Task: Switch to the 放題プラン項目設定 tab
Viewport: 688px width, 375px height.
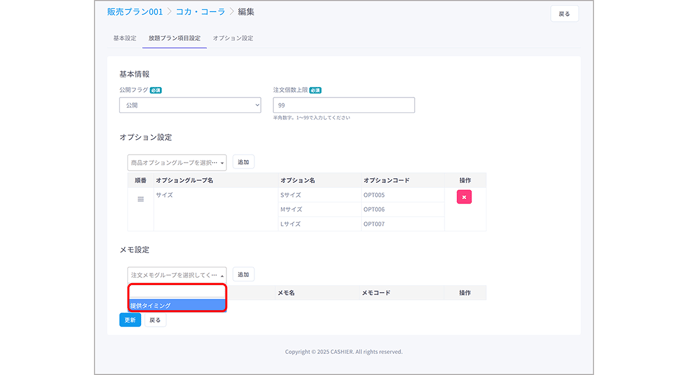Action: (x=175, y=38)
